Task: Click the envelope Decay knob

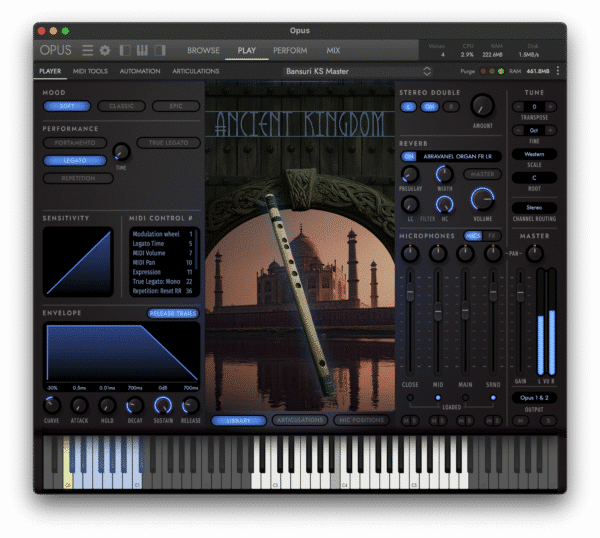Action: click(x=135, y=406)
